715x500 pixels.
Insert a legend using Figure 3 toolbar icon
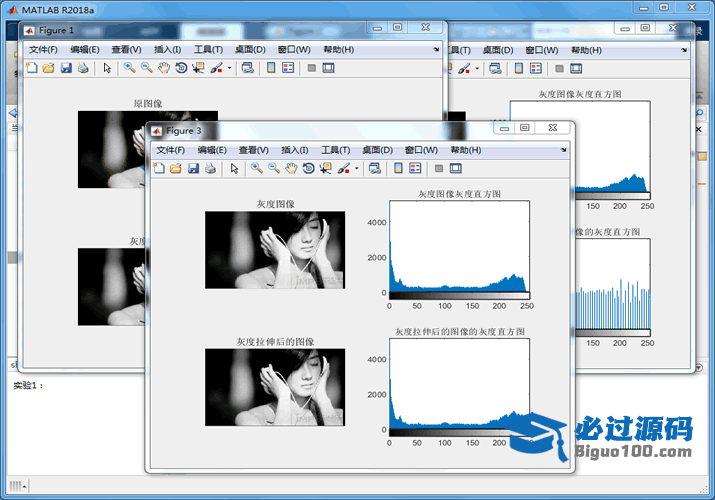point(415,169)
